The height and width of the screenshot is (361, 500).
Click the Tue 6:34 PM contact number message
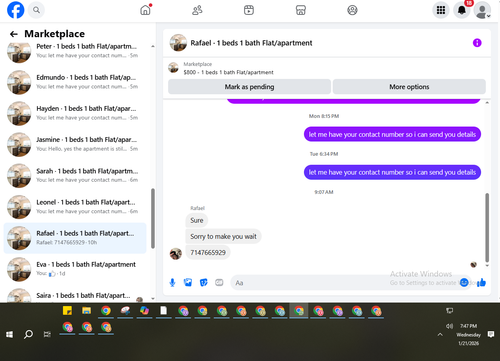(x=392, y=172)
